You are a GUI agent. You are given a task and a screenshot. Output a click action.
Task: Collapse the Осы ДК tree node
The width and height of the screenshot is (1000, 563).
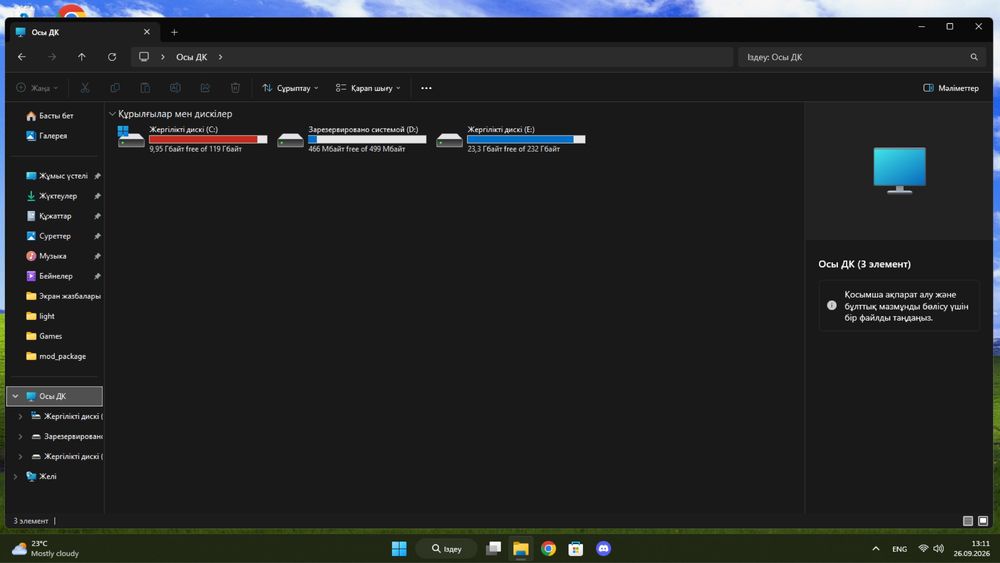tap(15, 396)
